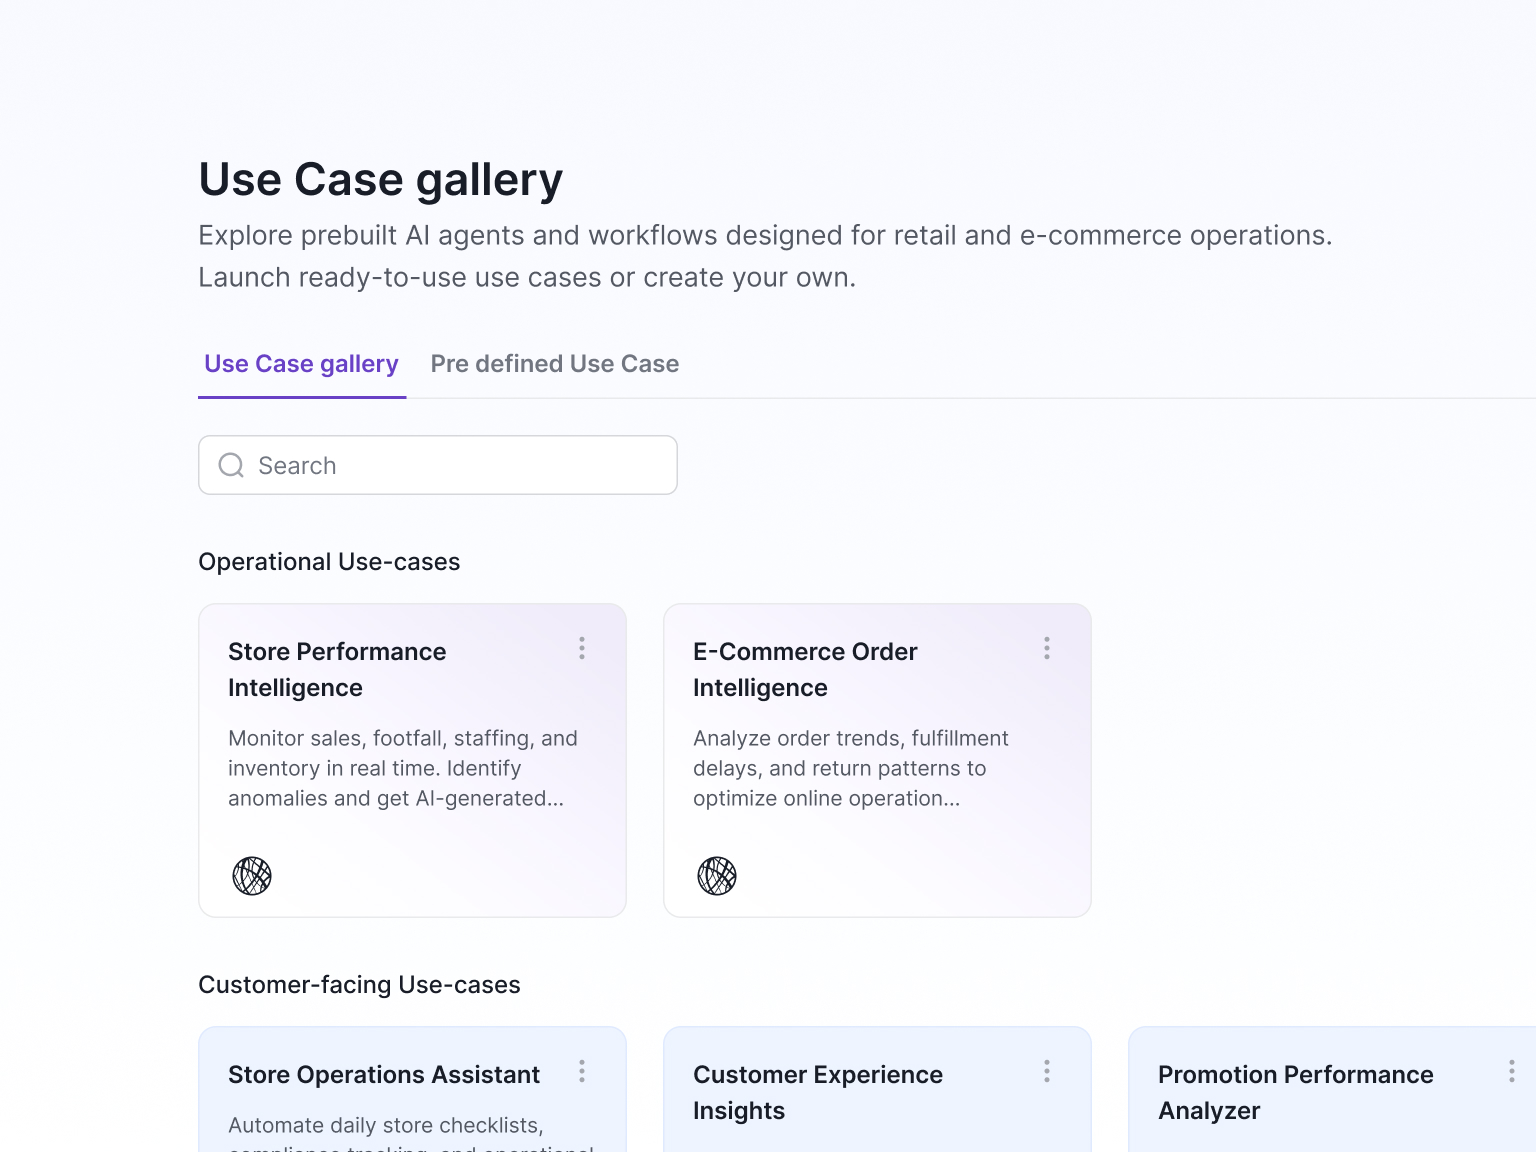1536x1152 pixels.
Task: Open Customer Experience Insights card title
Action: [x=818, y=1093]
